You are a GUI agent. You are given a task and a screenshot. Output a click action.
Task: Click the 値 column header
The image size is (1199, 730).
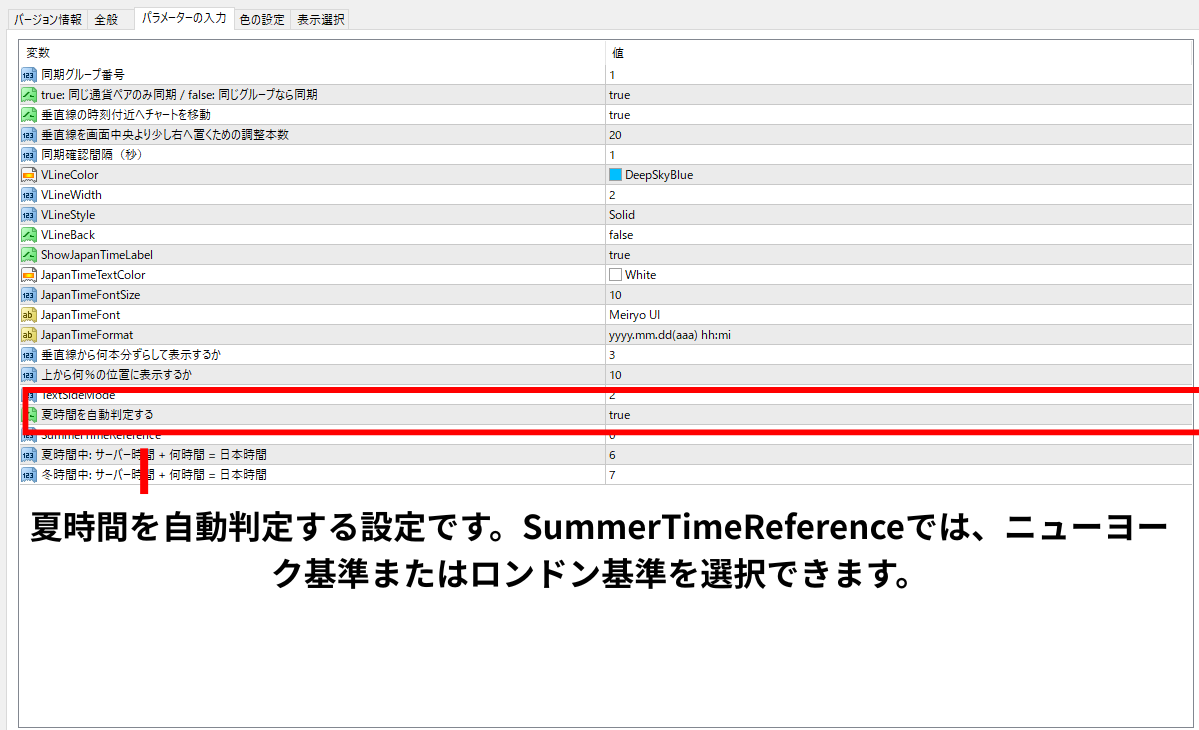point(618,52)
